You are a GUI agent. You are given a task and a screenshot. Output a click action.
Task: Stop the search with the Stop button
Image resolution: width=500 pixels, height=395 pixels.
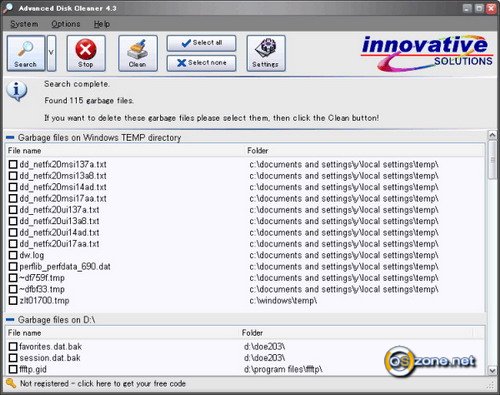point(86,53)
